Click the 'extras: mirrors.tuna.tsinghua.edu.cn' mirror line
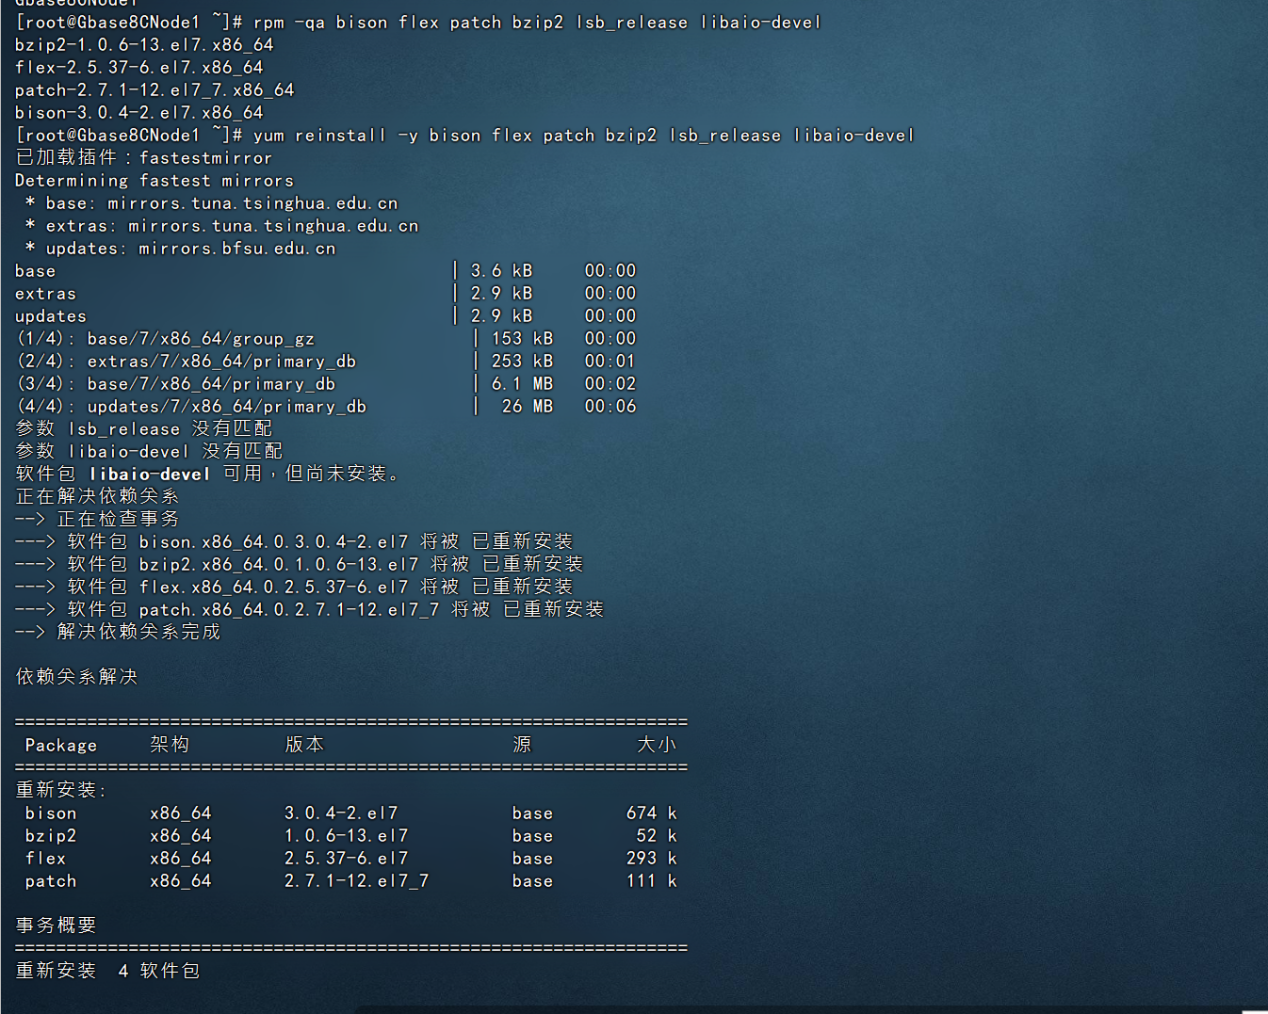This screenshot has width=1268, height=1014. coord(222,226)
